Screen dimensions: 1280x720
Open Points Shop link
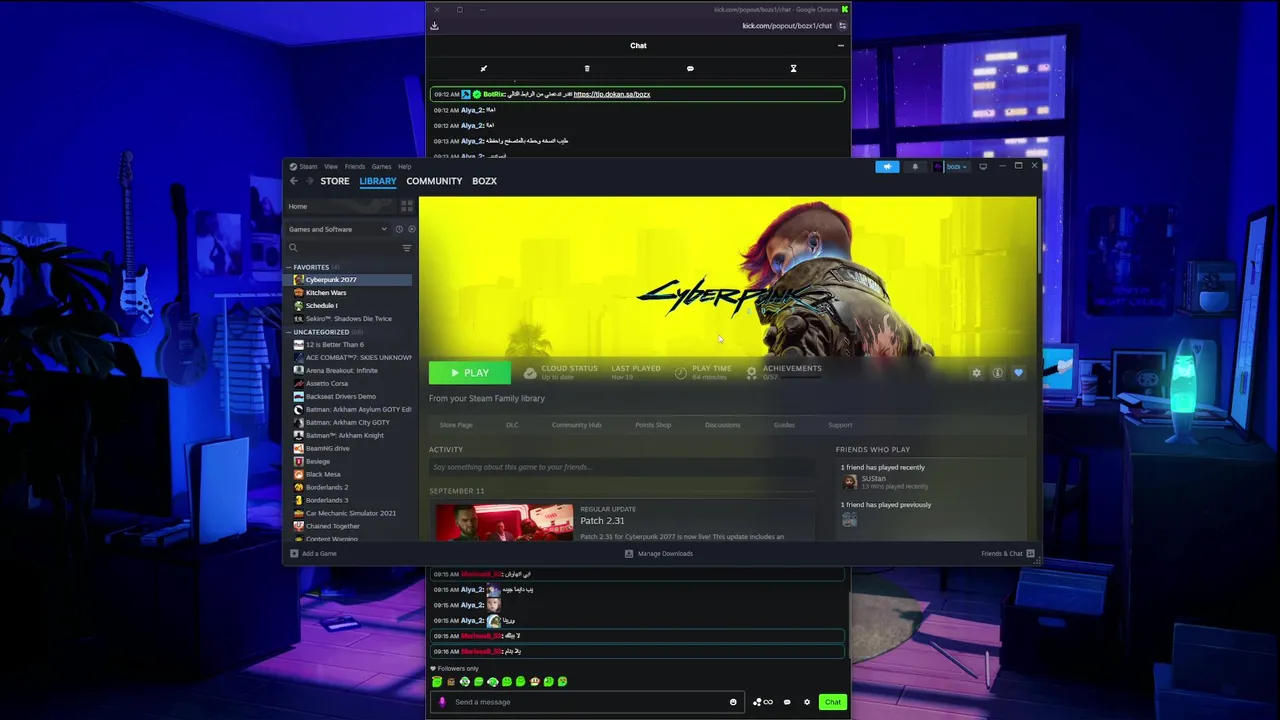click(653, 425)
